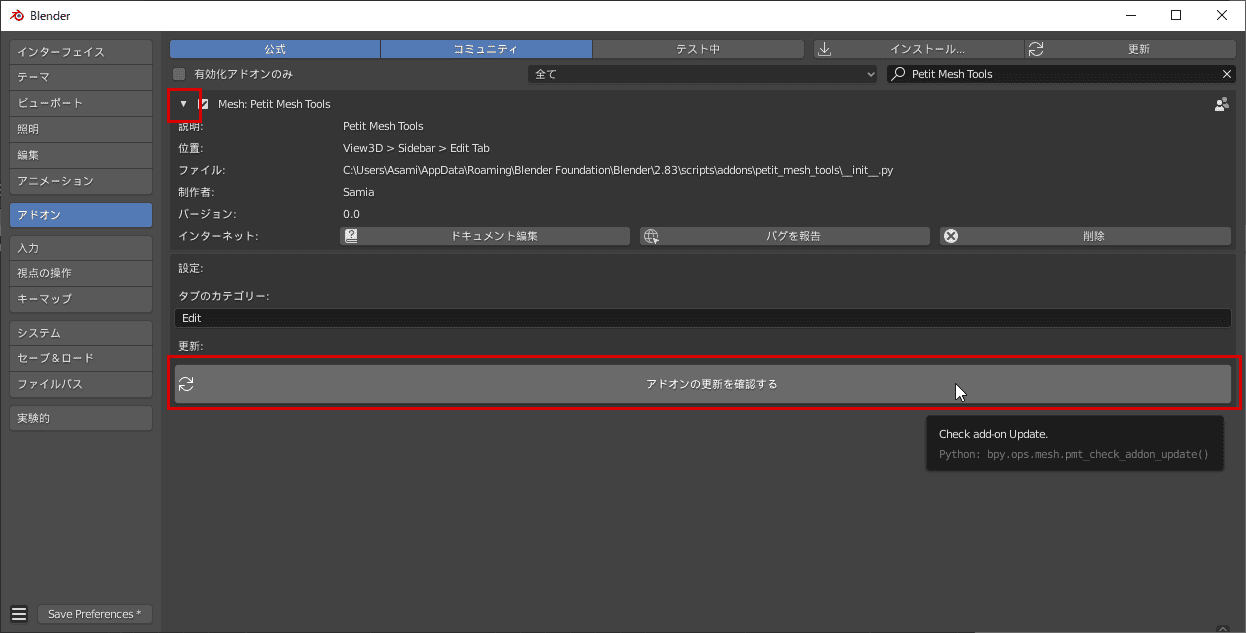
Task: Toggle the コミュニティ support filter
Action: (x=486, y=49)
